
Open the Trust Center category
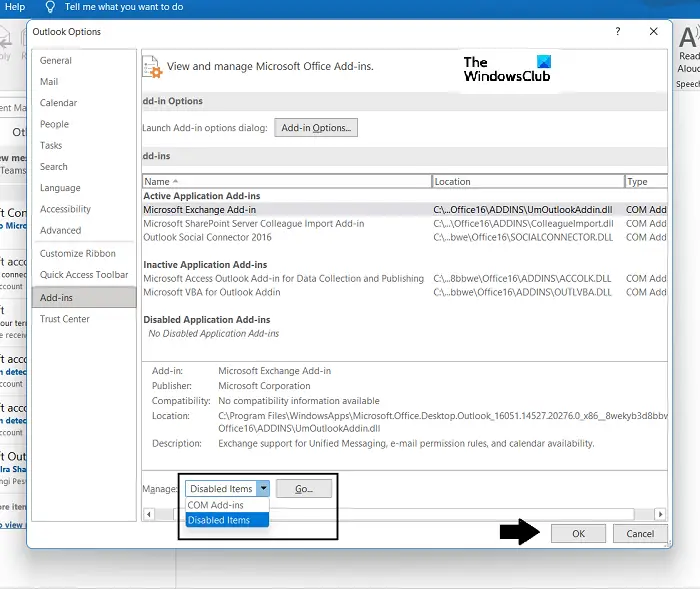(65, 319)
